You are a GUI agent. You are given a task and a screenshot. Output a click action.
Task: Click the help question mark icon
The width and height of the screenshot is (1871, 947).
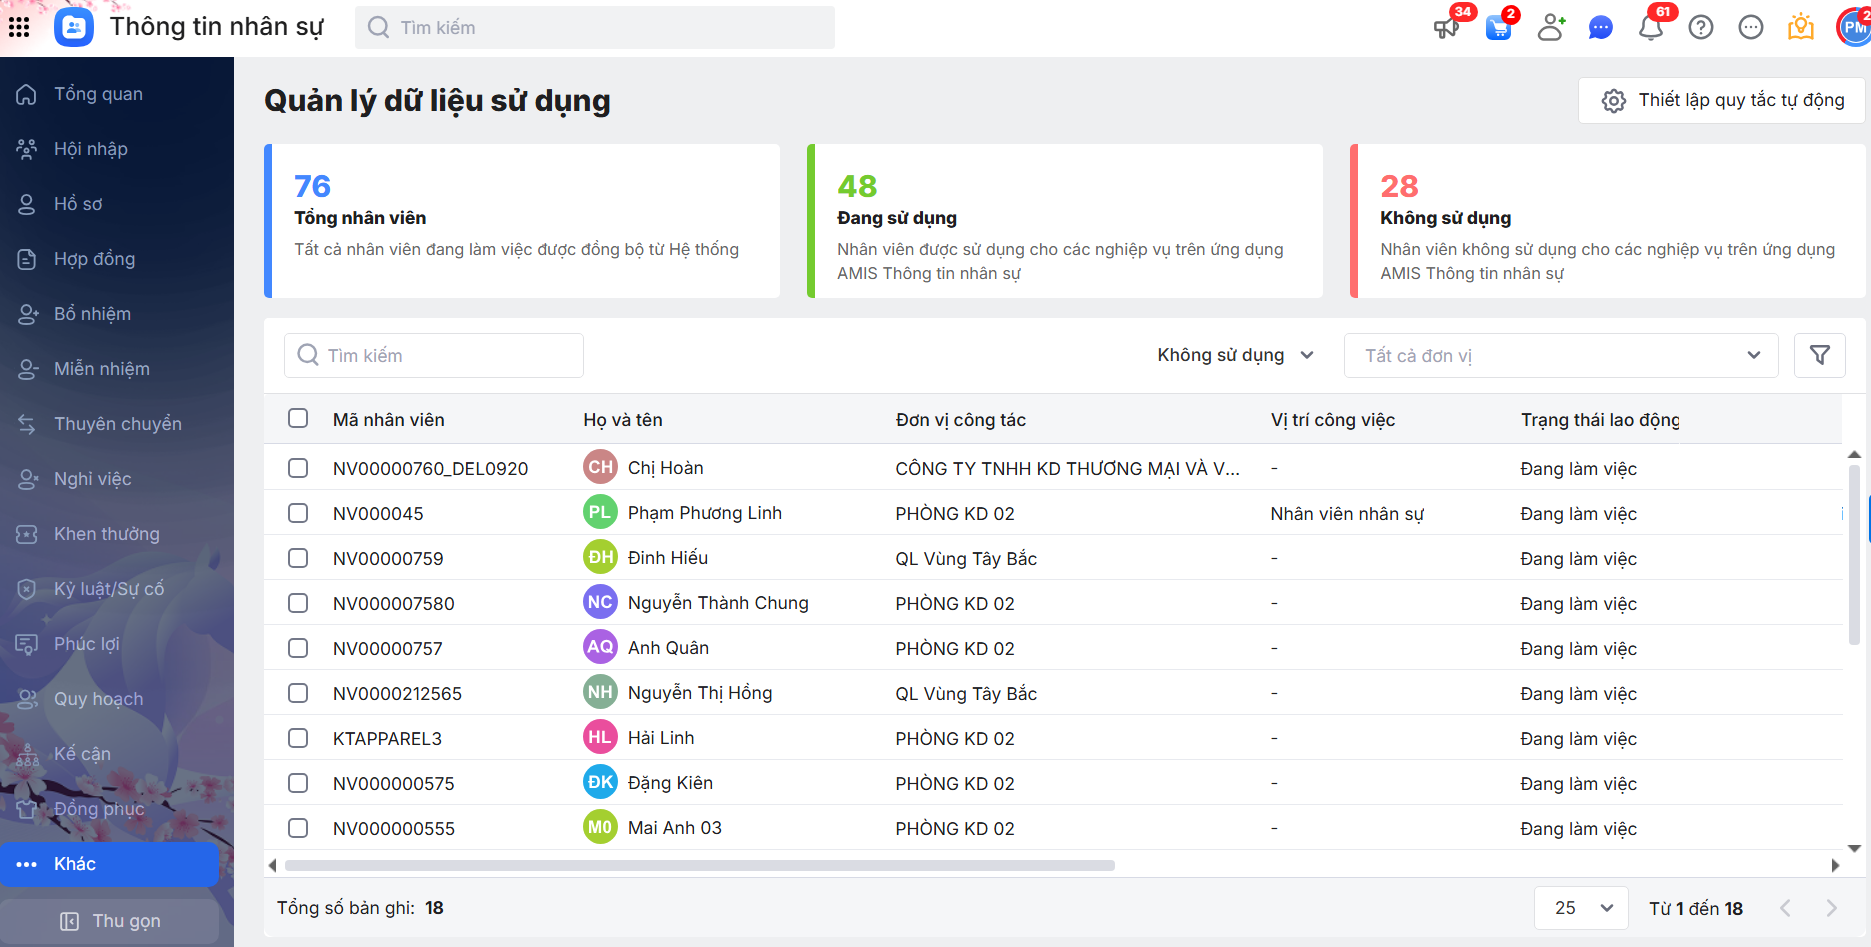1700,27
